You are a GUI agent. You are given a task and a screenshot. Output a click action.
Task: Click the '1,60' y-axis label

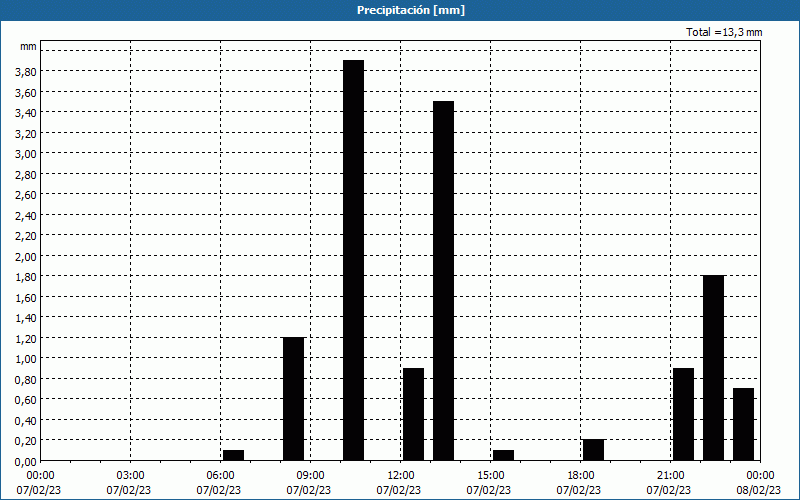26,297
